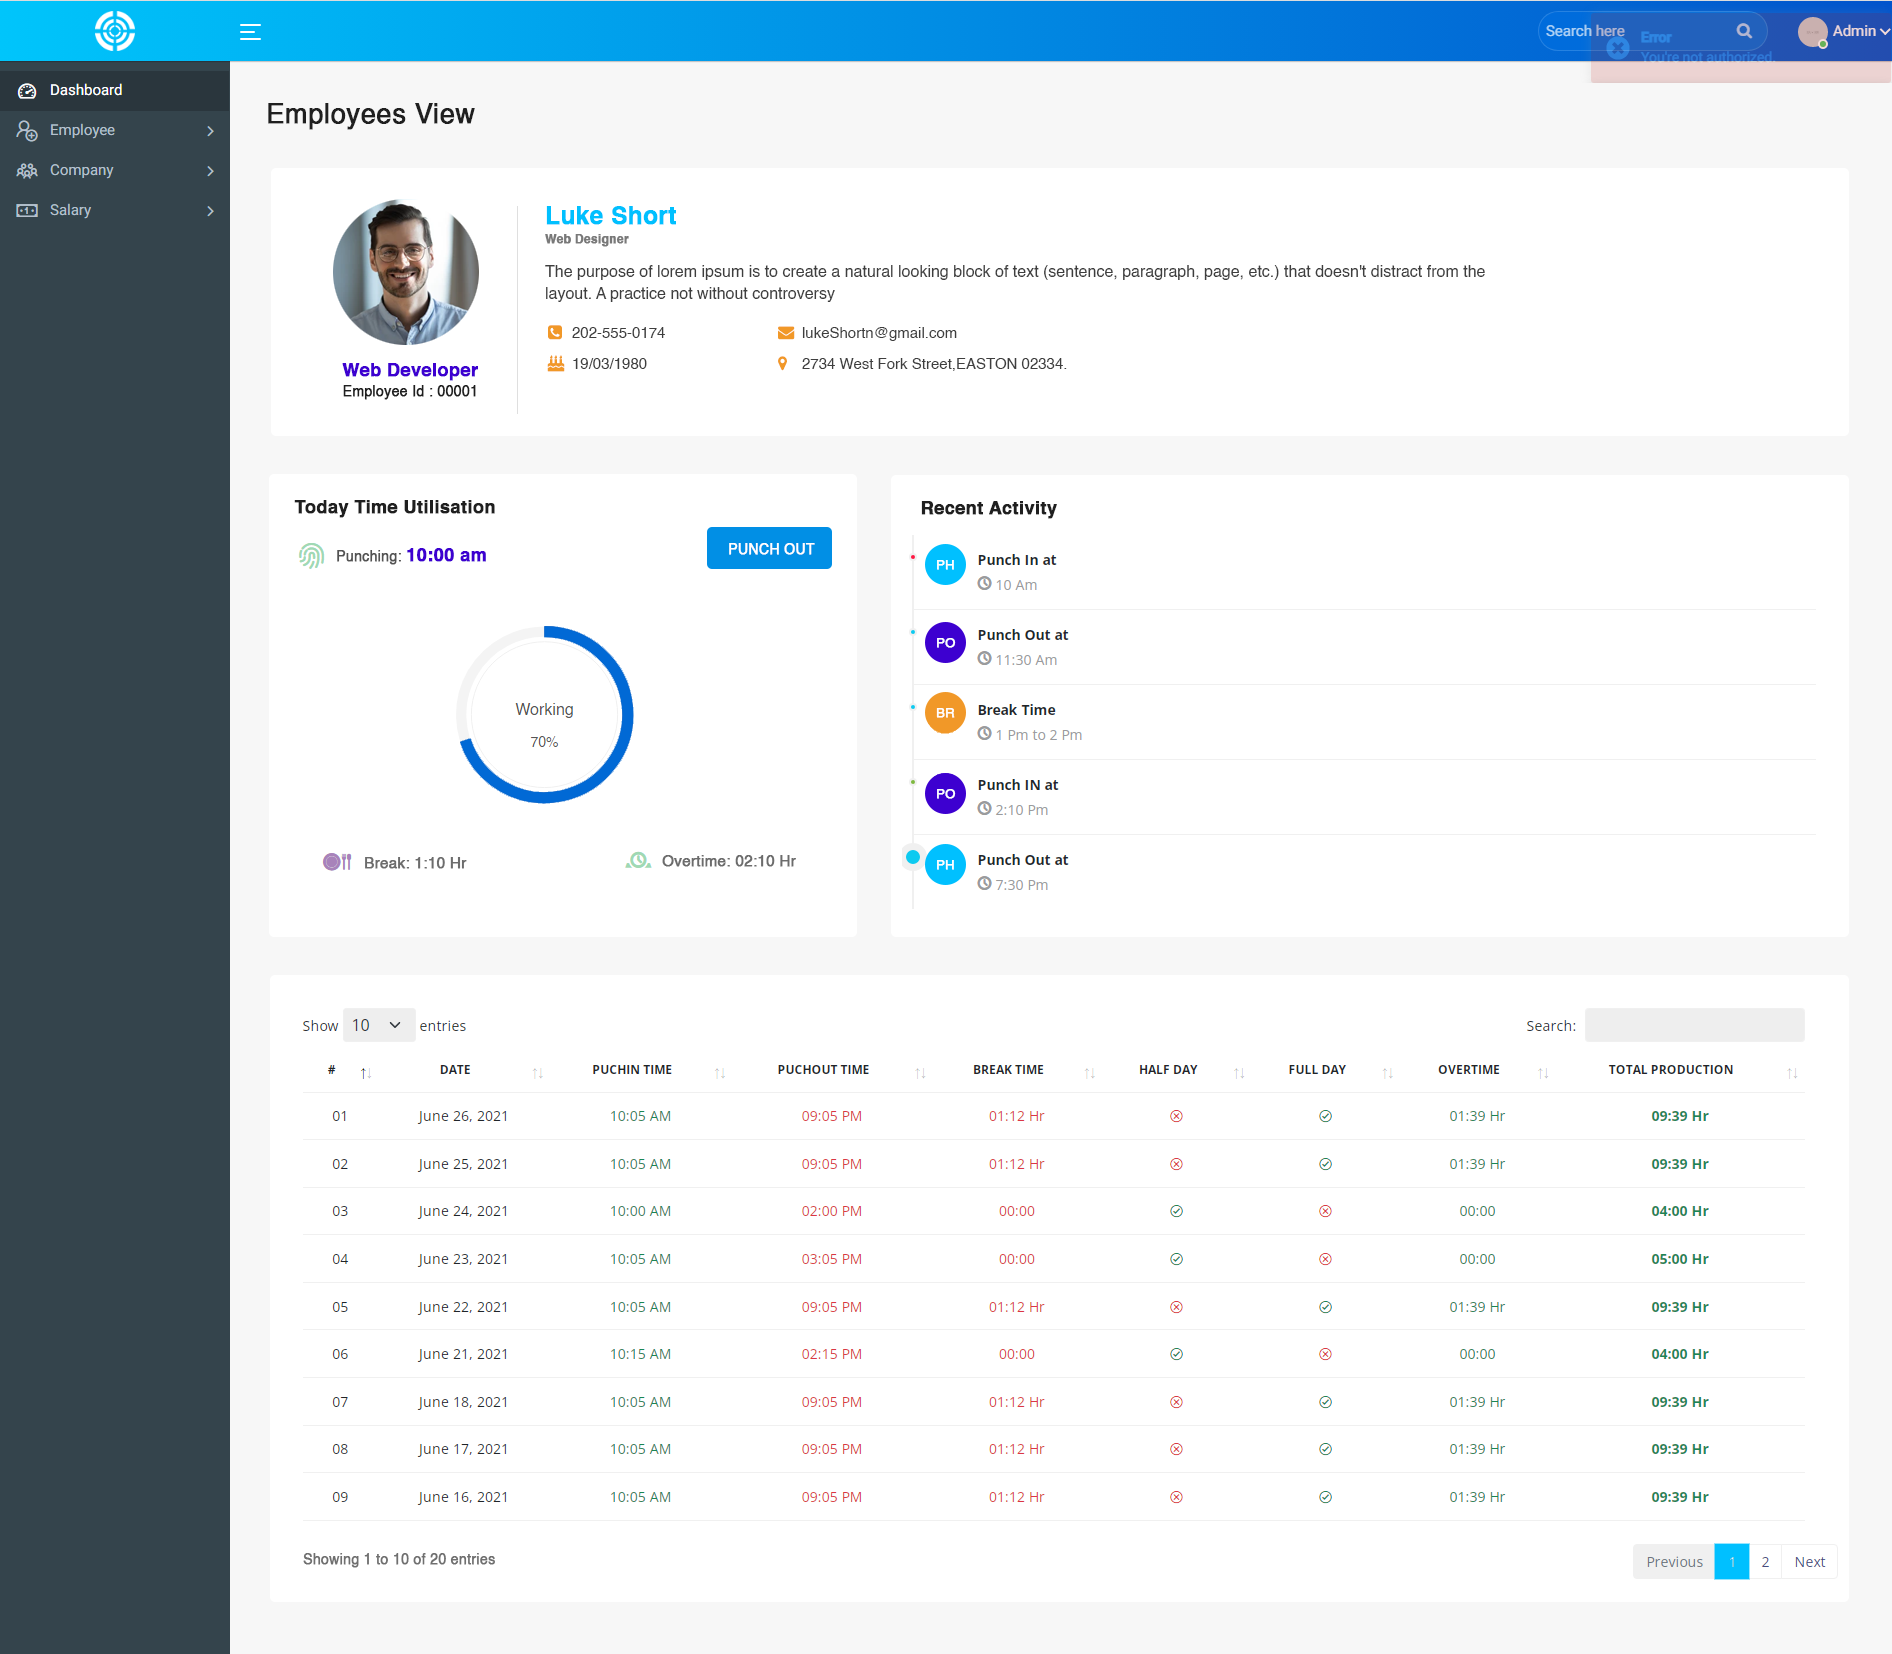1892x1654 pixels.
Task: Open the Salary sidebar menu
Action: pos(115,210)
